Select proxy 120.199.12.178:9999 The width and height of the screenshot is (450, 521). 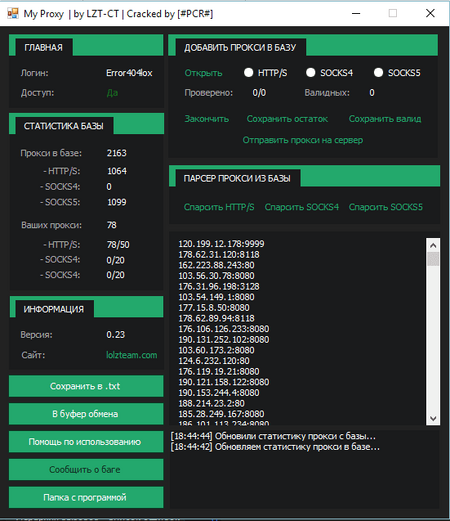[221, 244]
